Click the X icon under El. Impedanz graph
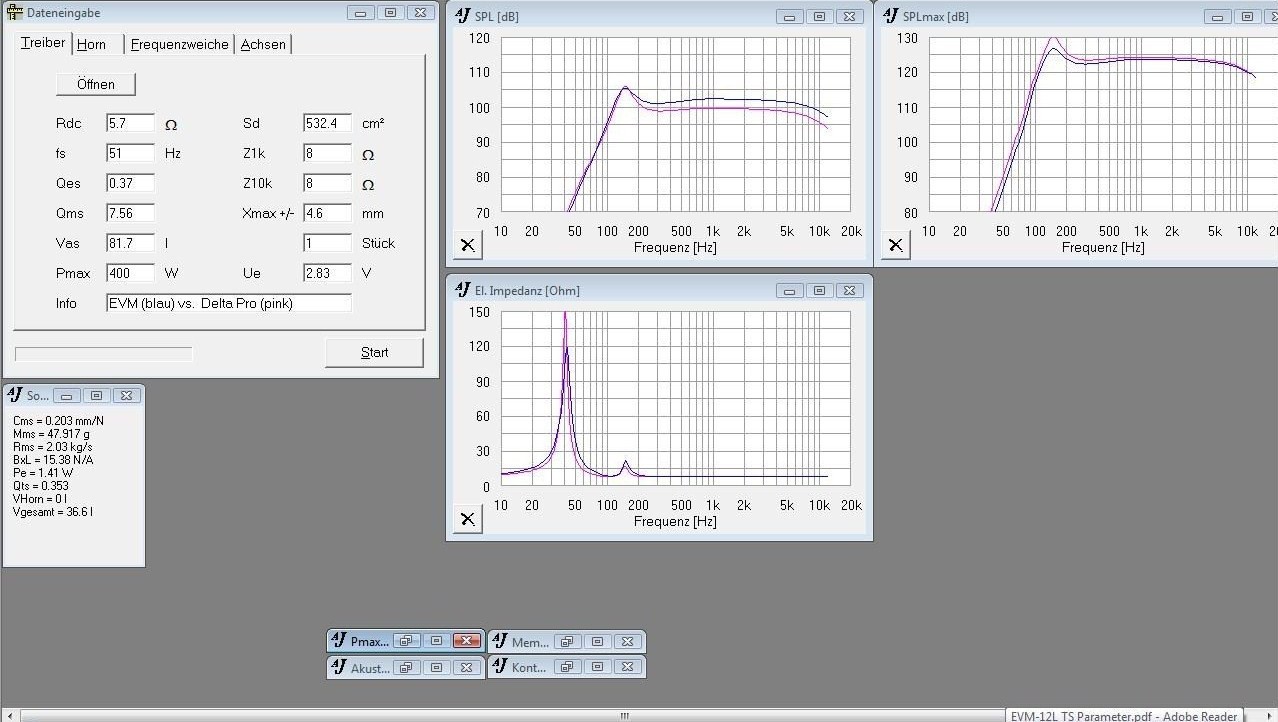 click(x=467, y=519)
